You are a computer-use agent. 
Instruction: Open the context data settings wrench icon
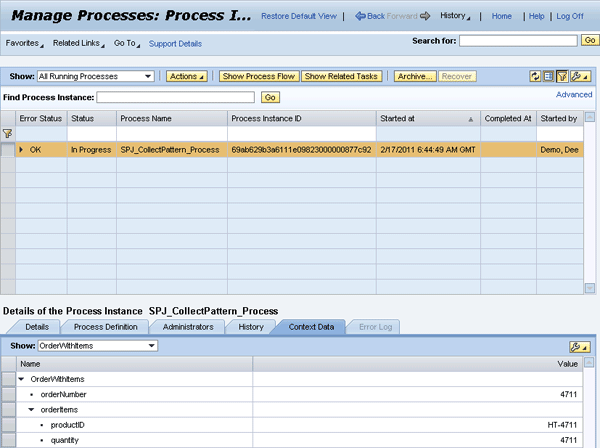click(579, 346)
